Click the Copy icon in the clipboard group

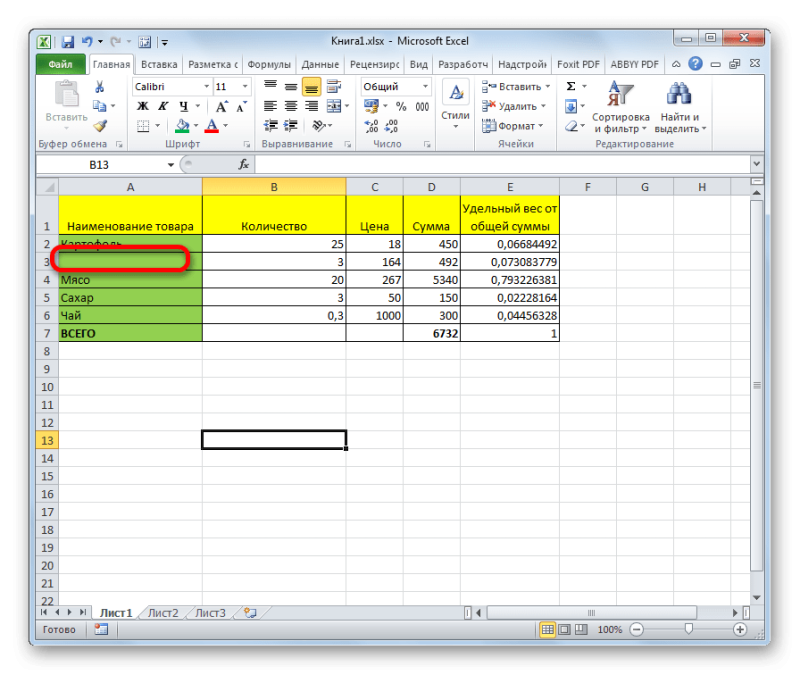point(99,106)
